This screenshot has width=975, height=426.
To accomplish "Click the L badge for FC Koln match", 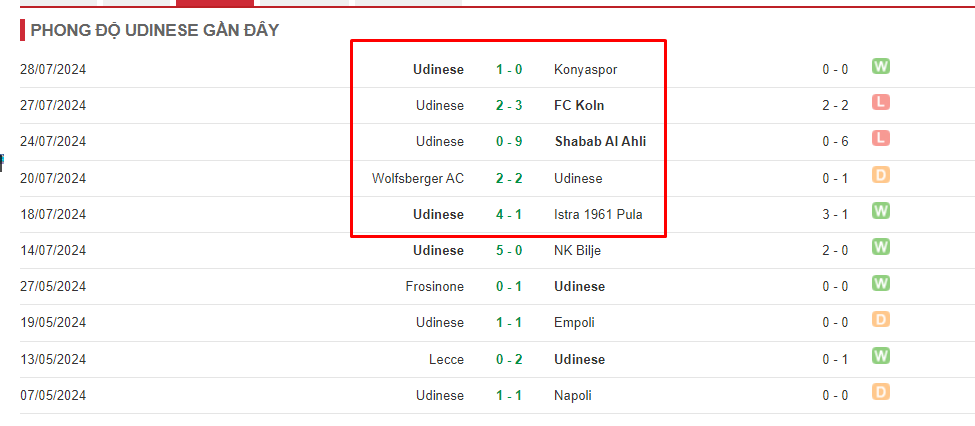I will click(x=880, y=102).
